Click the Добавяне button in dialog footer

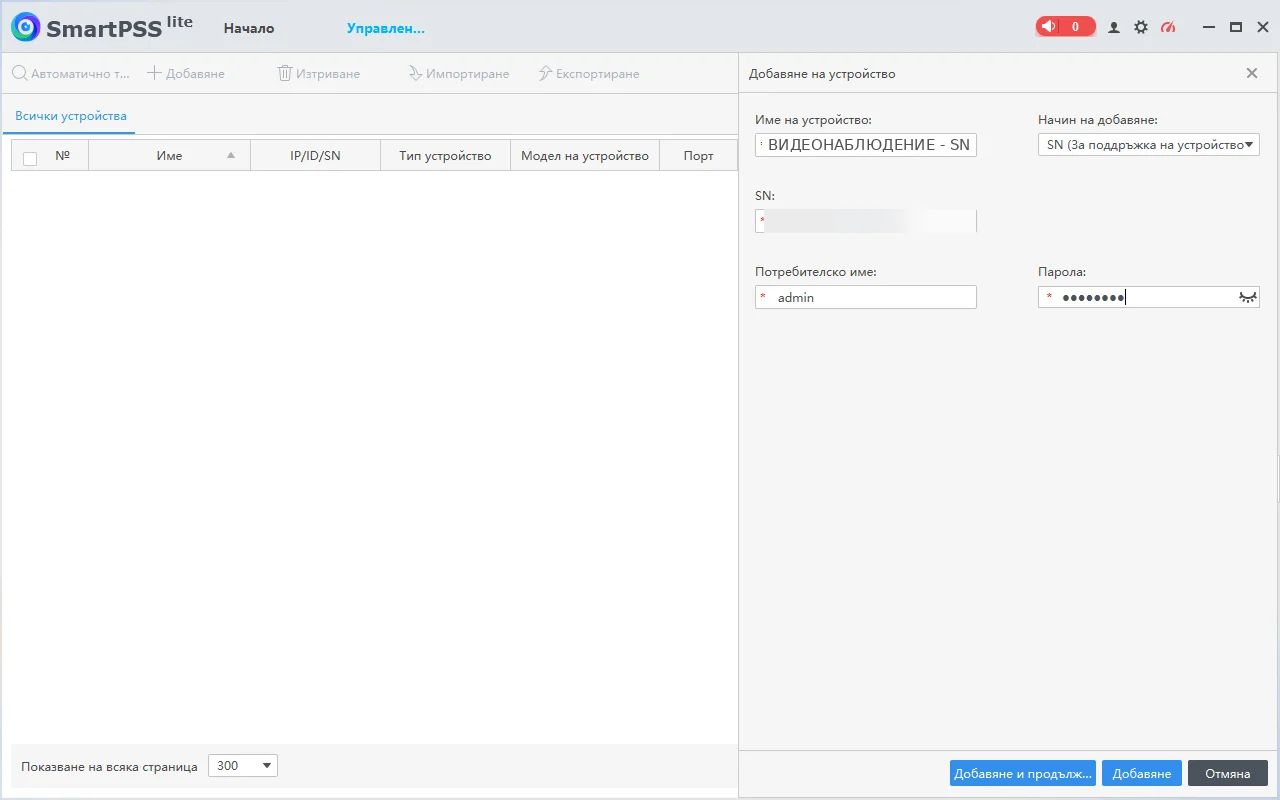coord(1142,773)
